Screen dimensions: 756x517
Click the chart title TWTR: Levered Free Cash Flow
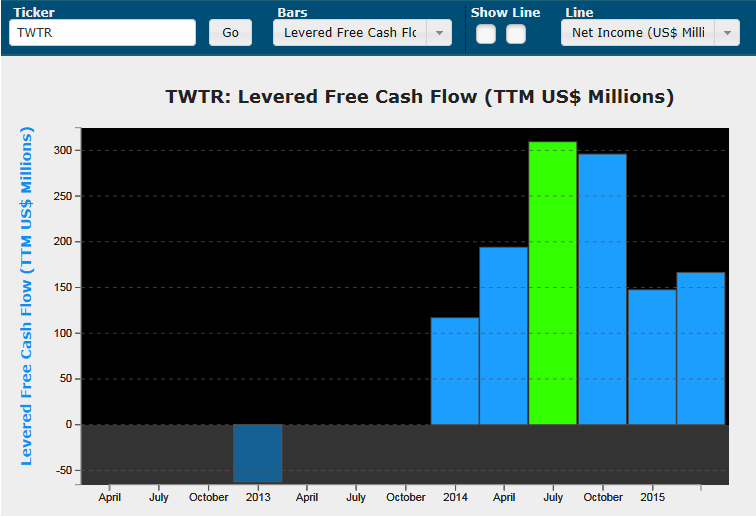[x=419, y=96]
